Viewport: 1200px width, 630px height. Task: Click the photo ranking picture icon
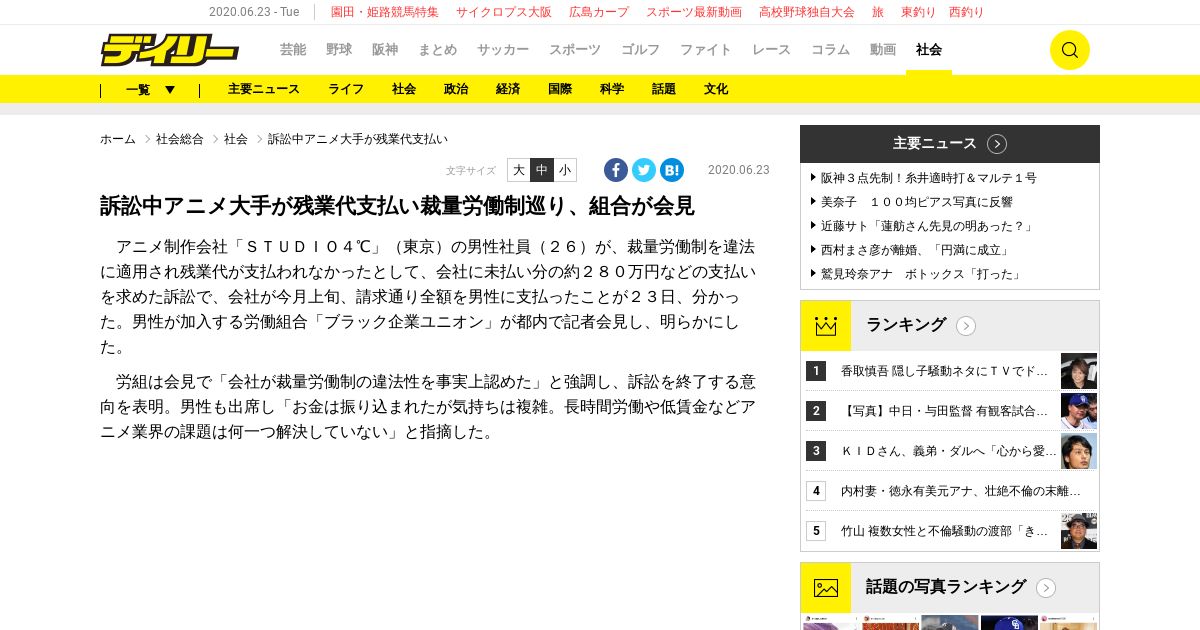point(826,588)
